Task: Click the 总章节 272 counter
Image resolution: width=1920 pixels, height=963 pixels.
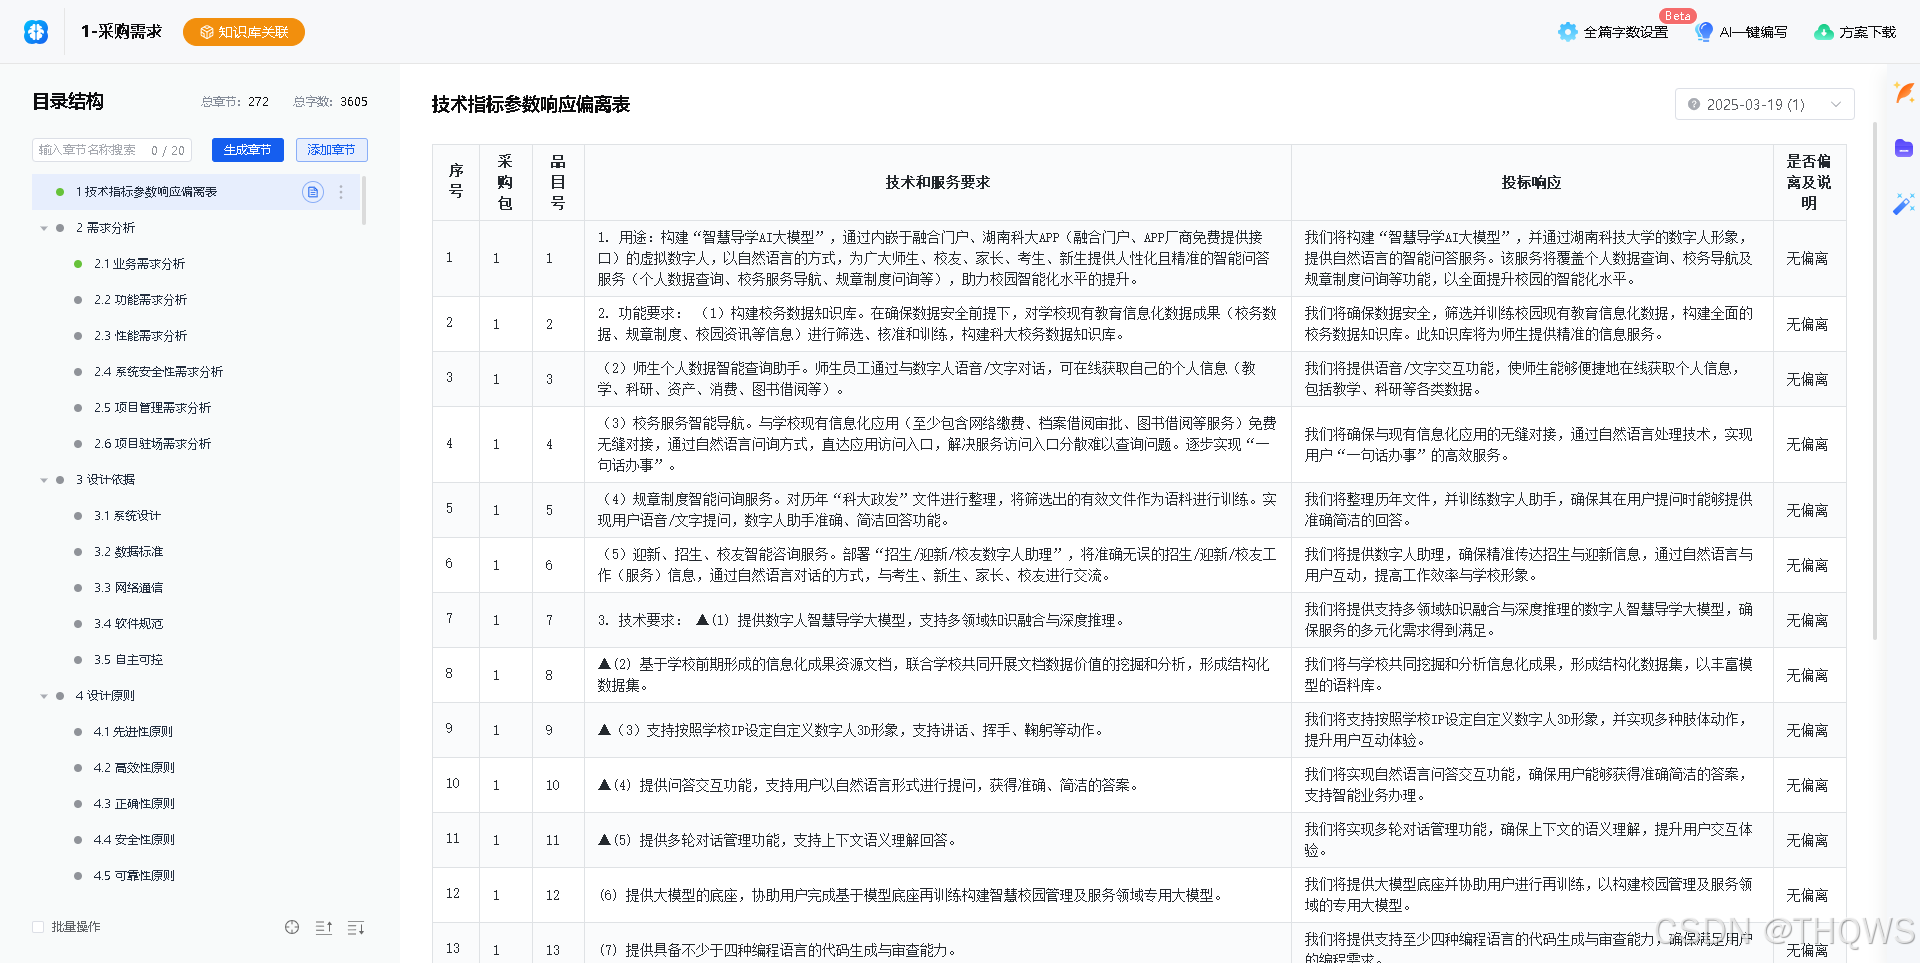Action: (235, 102)
